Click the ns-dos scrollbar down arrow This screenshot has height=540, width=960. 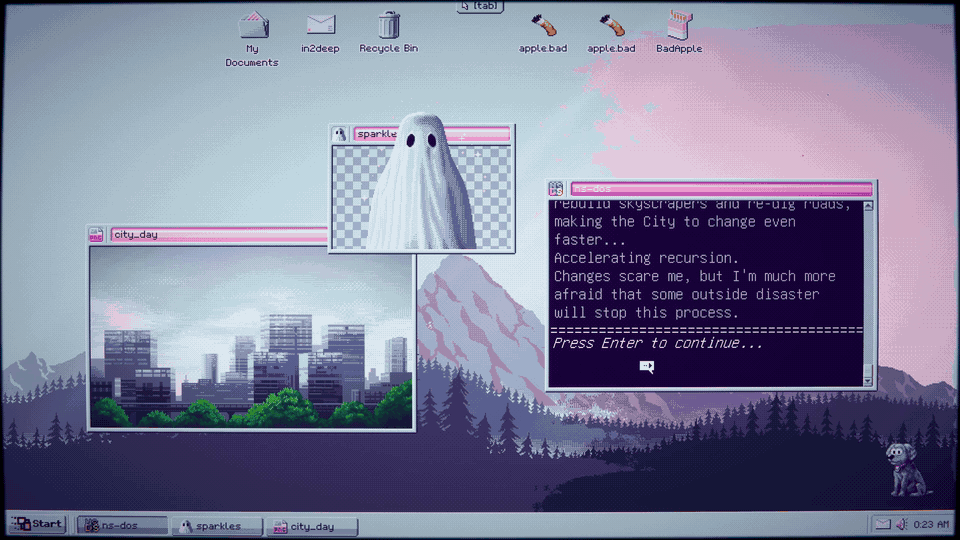pos(868,380)
